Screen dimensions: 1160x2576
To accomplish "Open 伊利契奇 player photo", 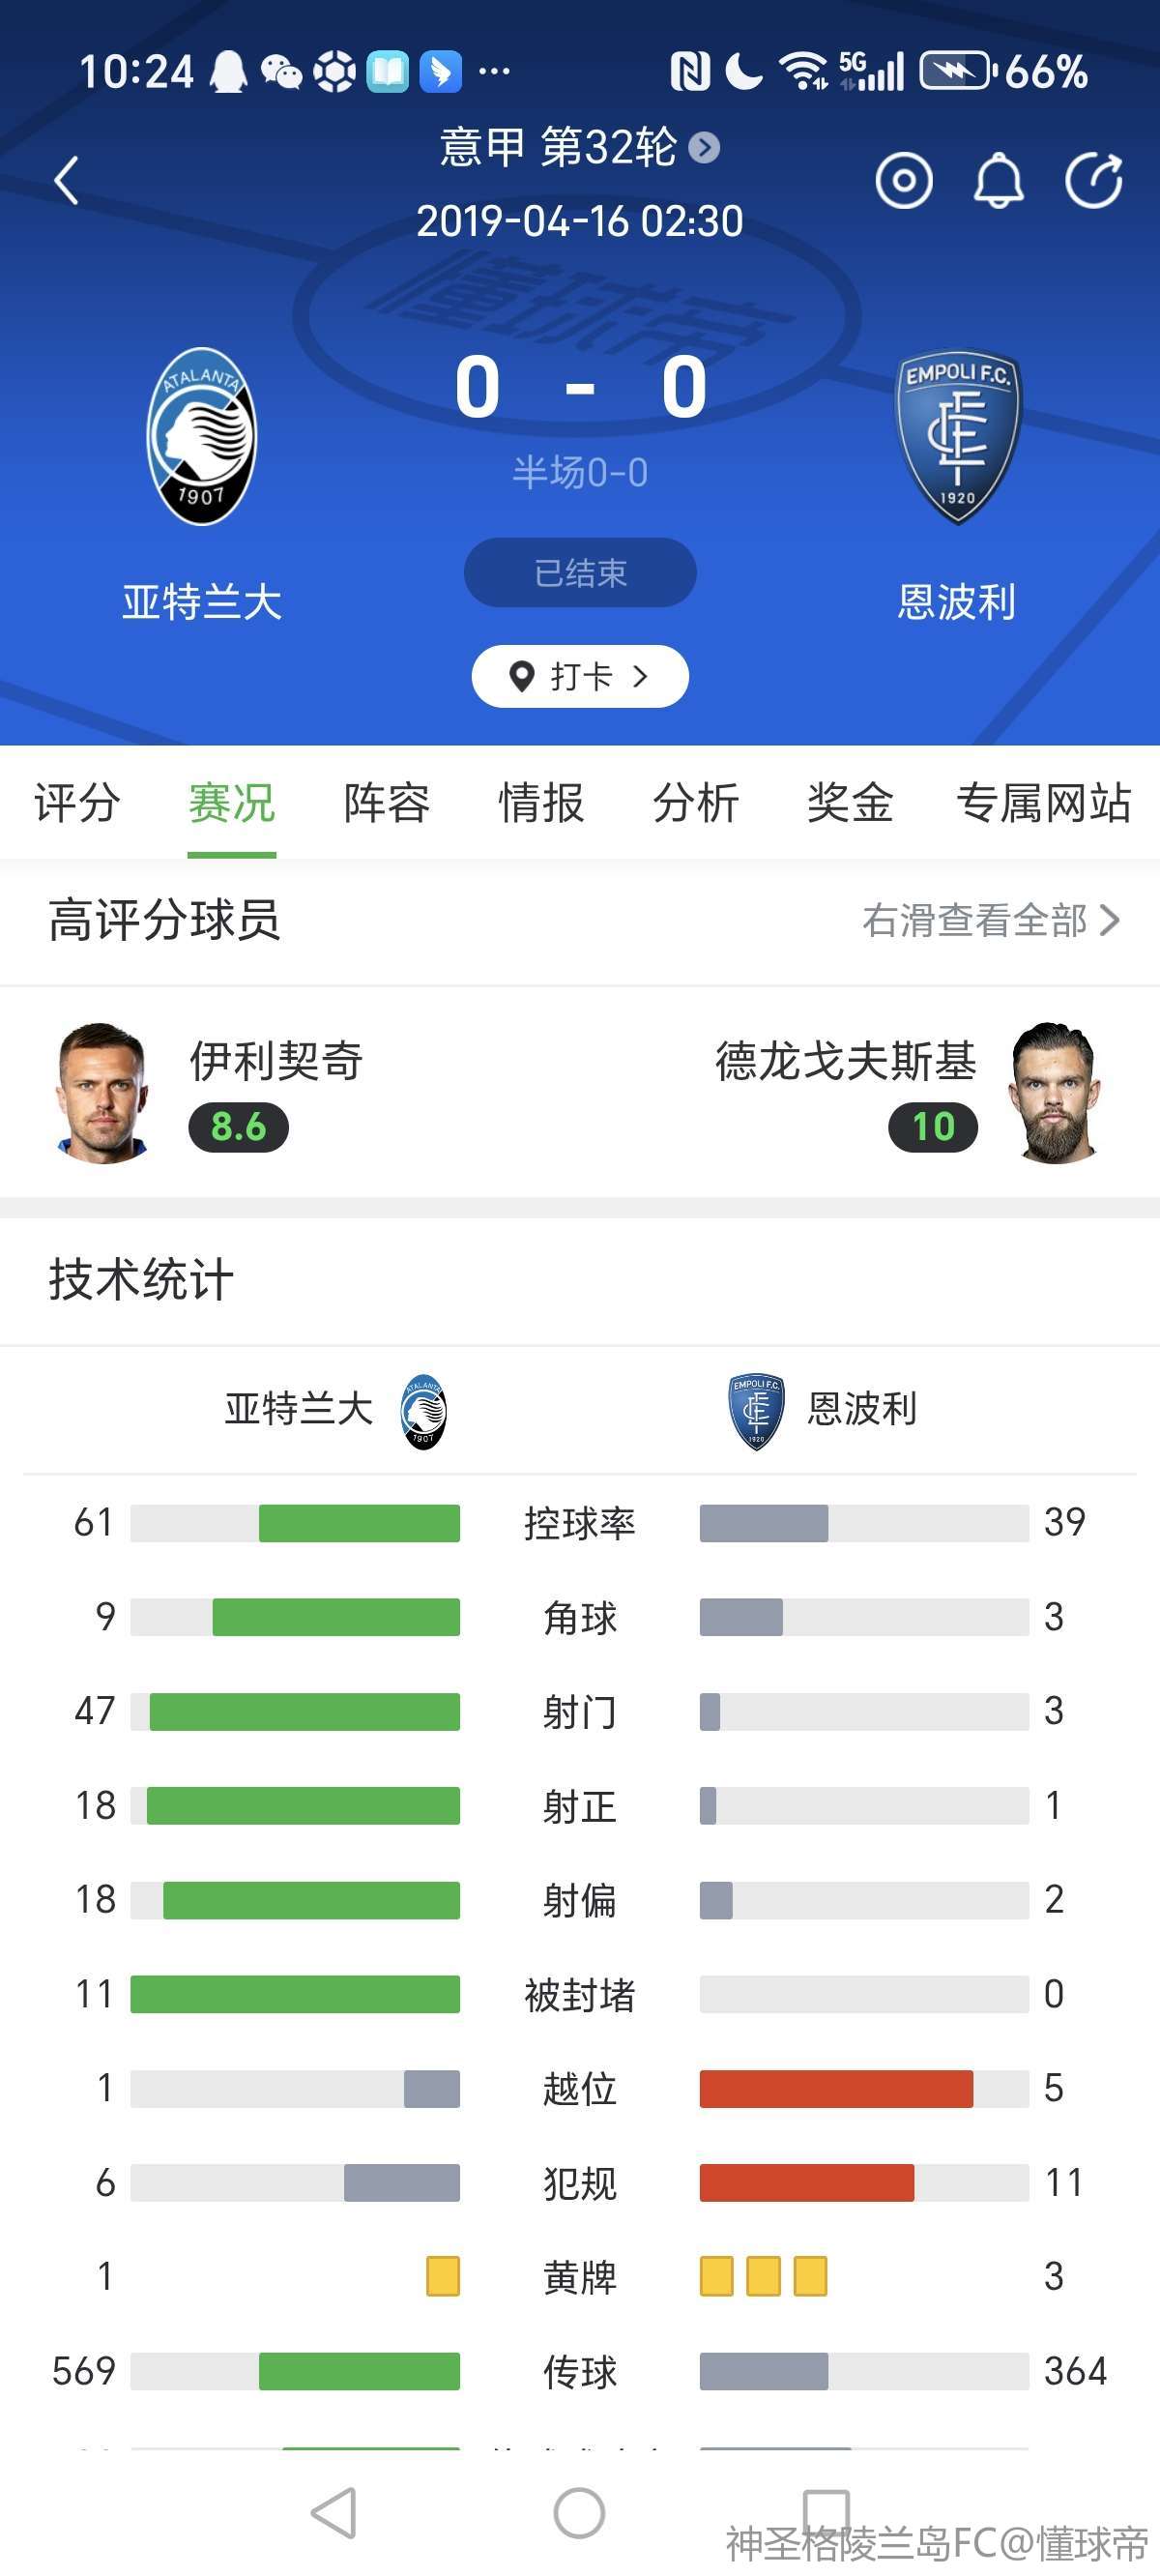I will 102,1092.
